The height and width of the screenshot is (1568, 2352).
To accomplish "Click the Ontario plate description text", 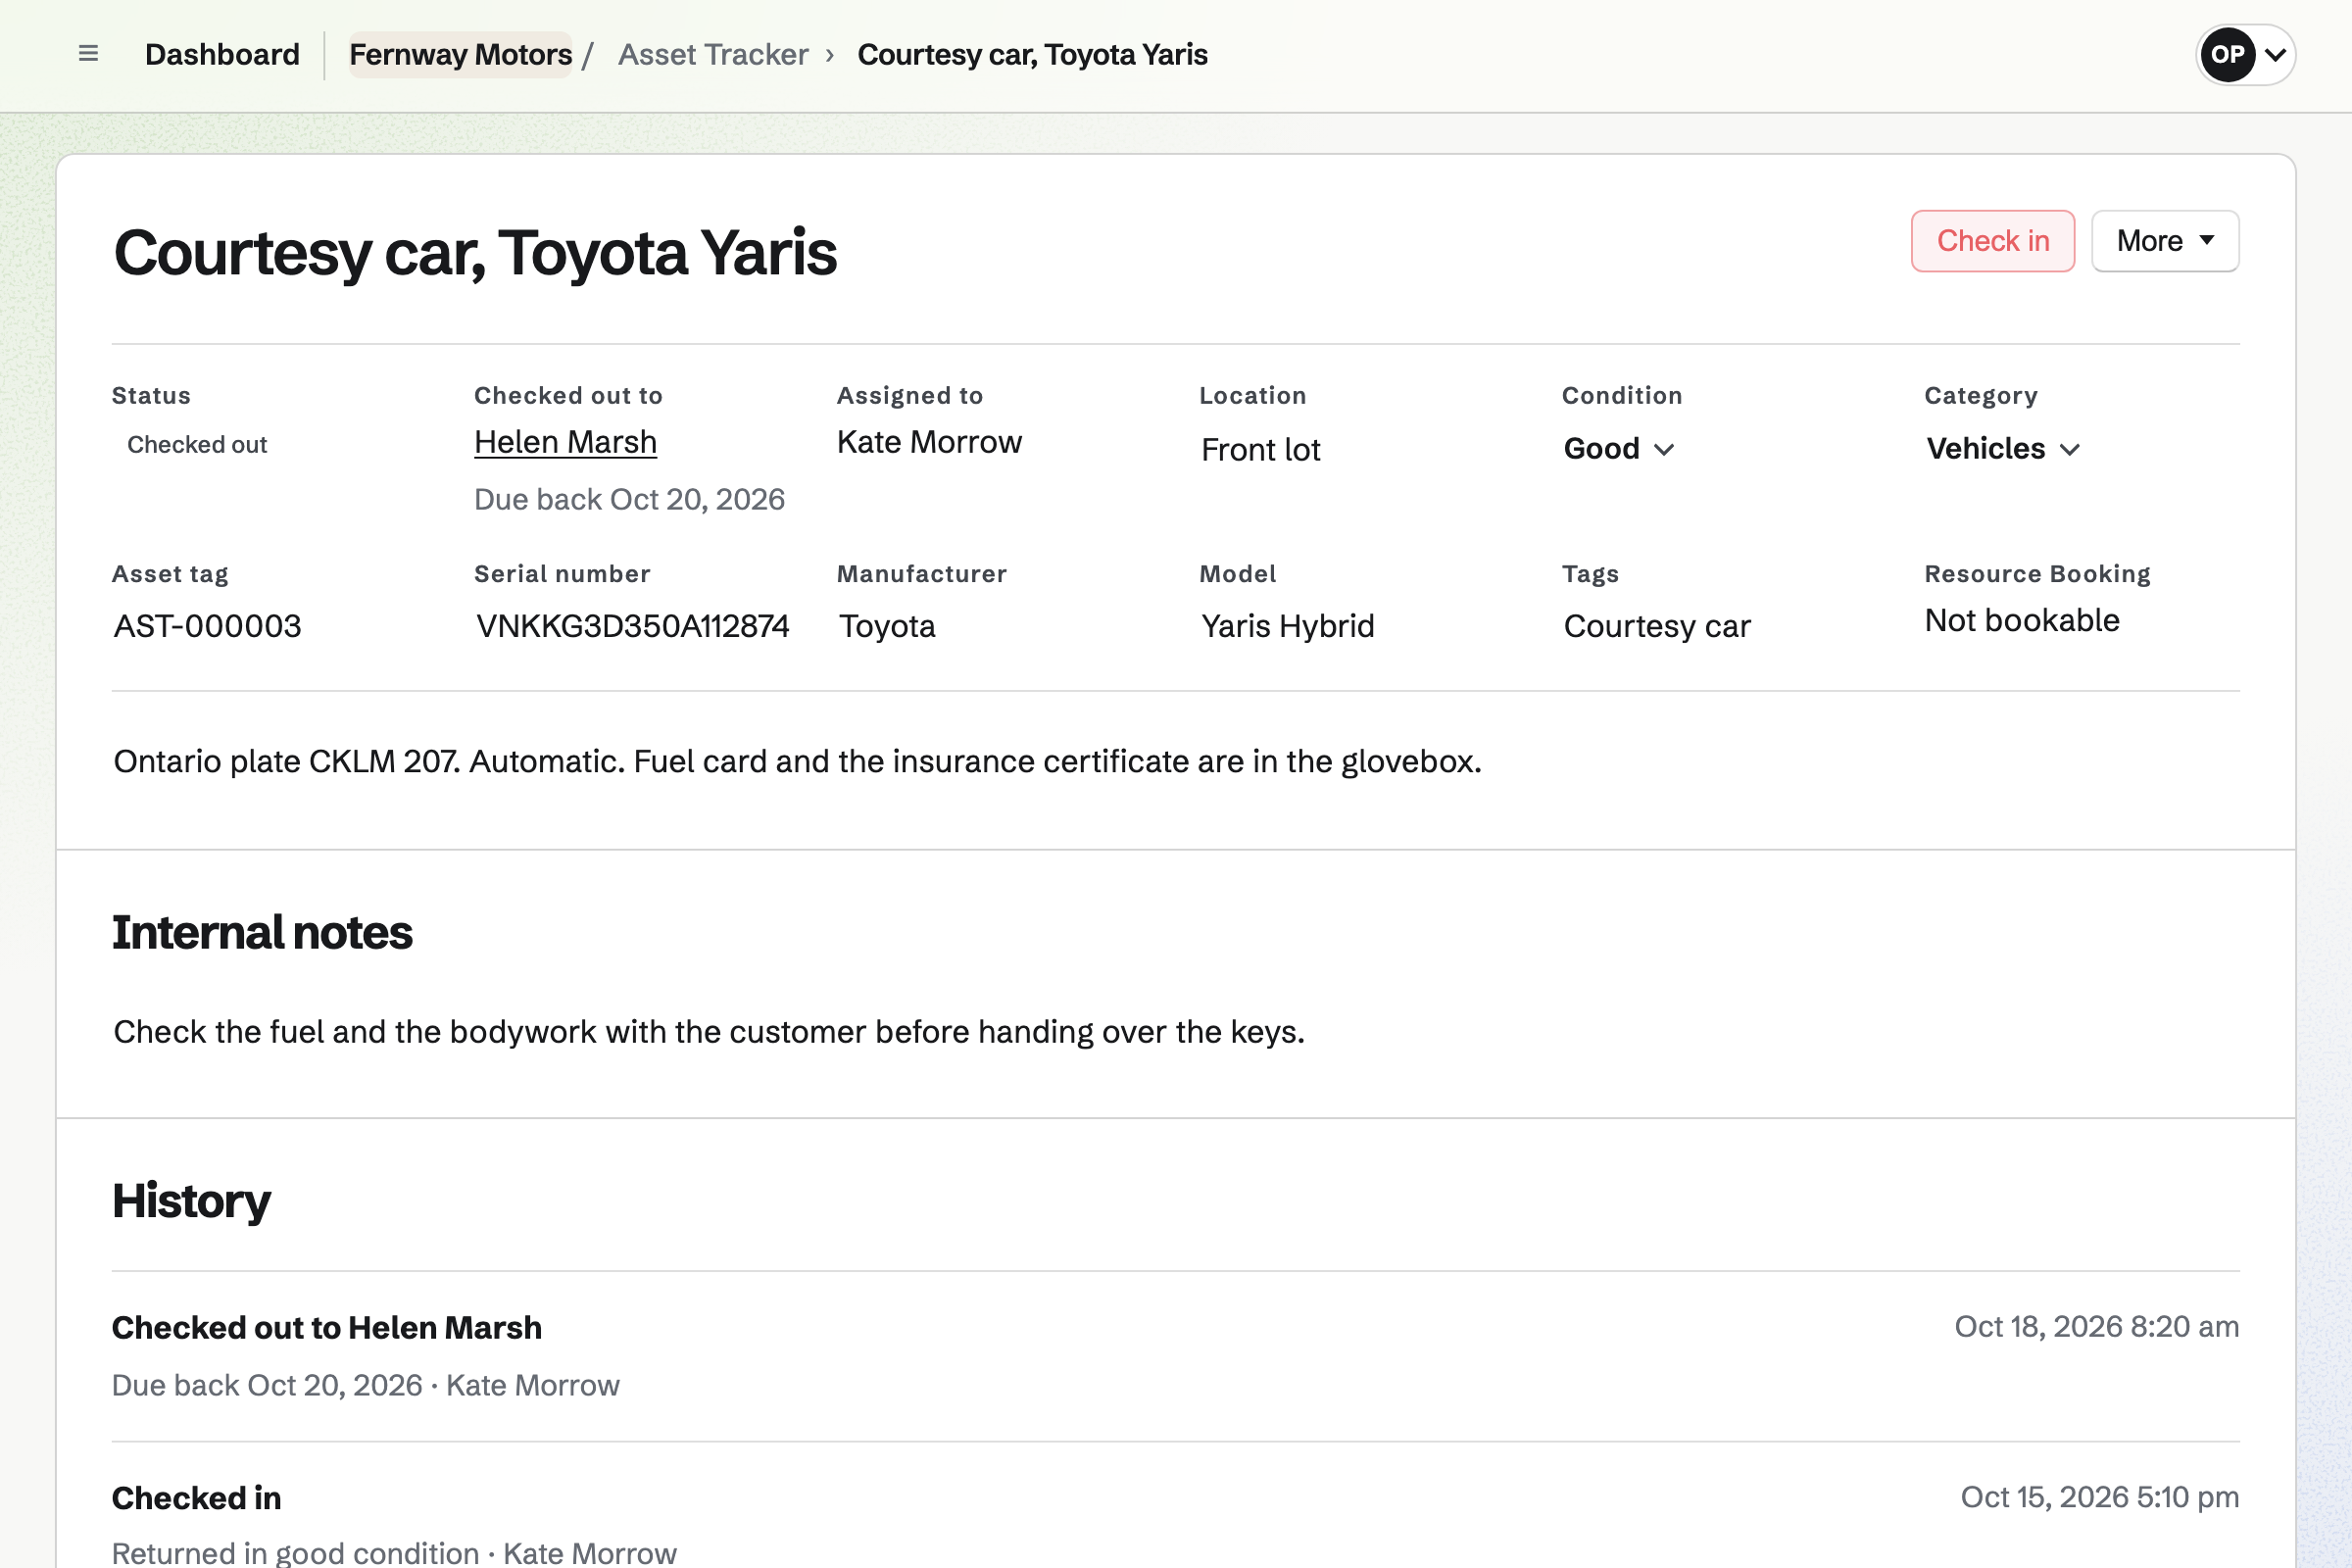I will coord(797,762).
